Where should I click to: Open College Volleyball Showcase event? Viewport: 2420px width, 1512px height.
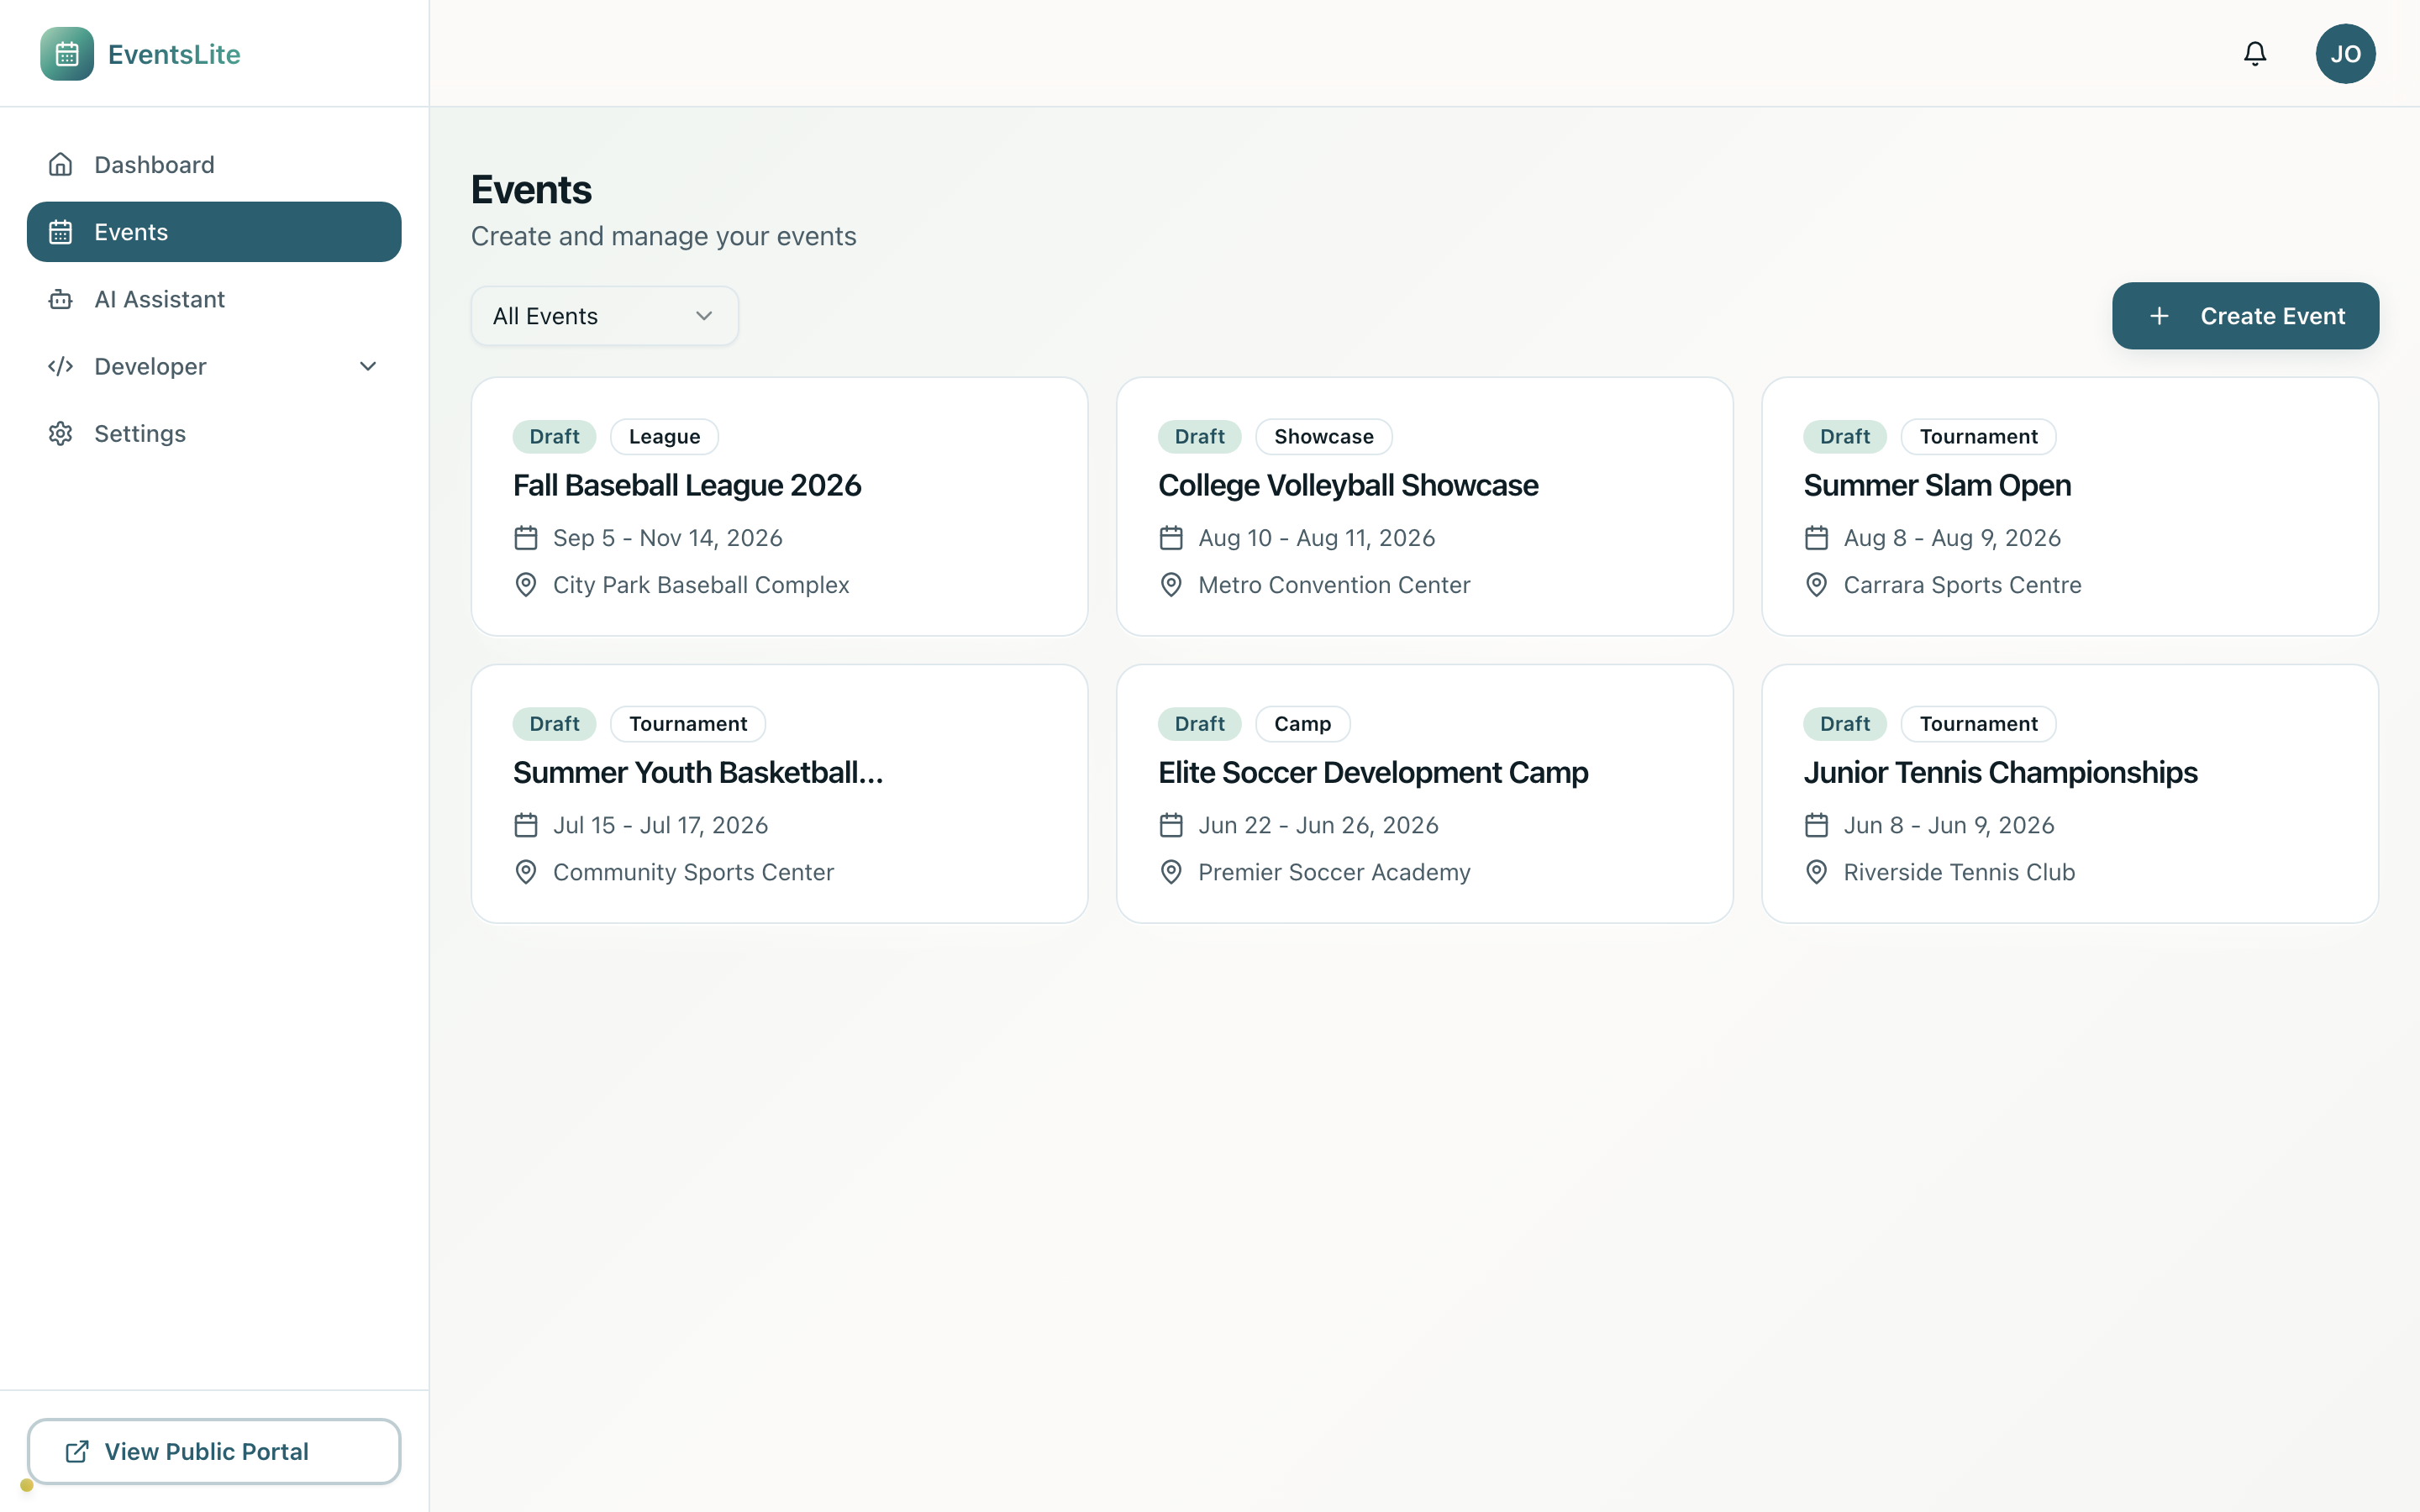(x=1348, y=485)
